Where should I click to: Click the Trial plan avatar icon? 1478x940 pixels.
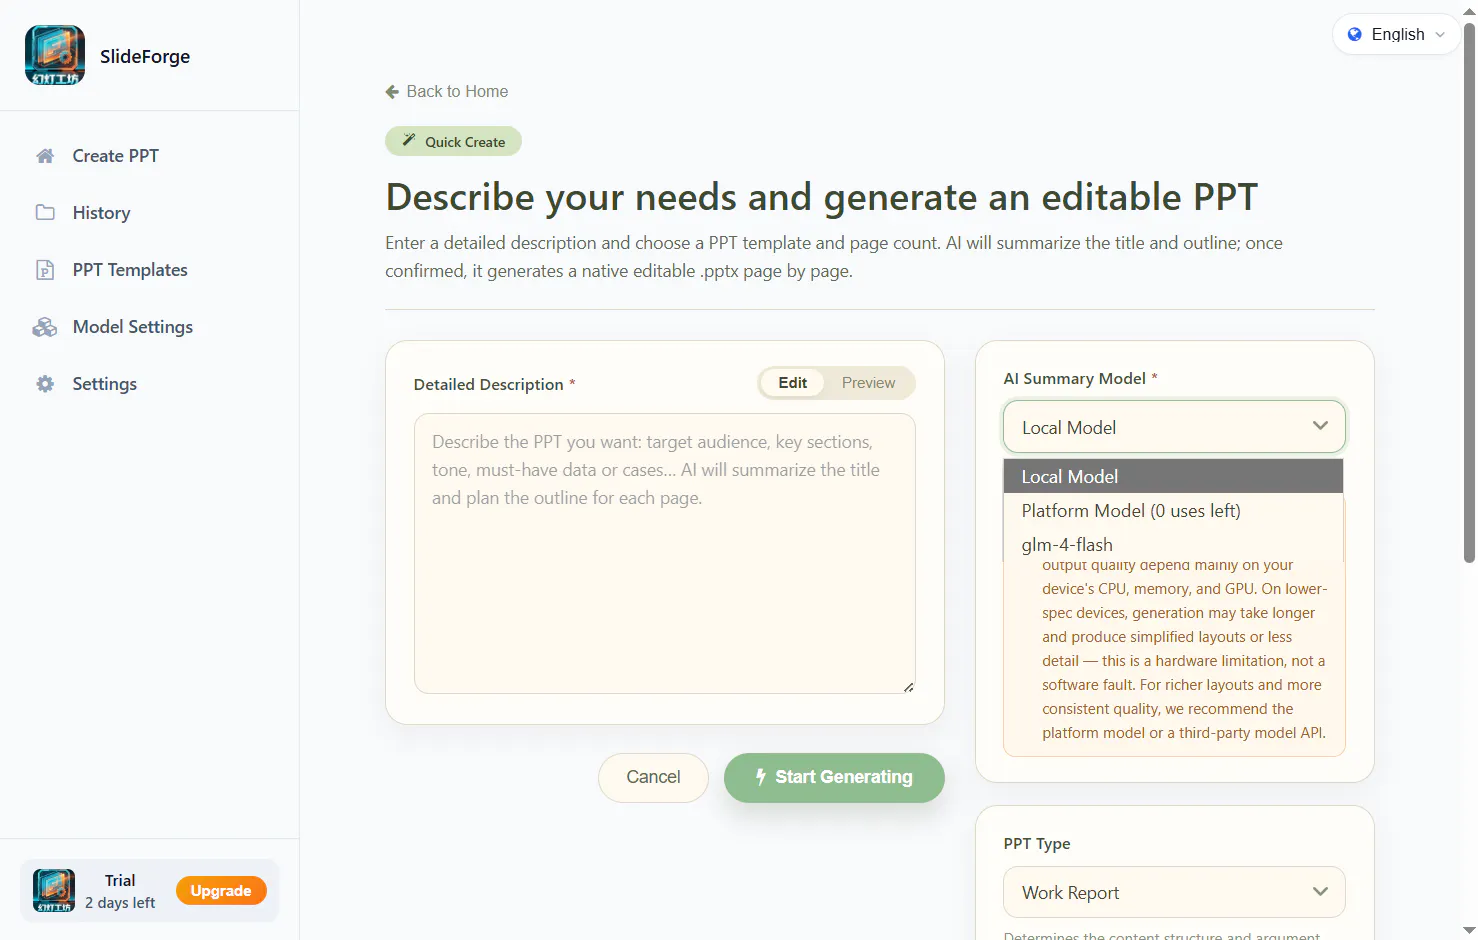(x=54, y=891)
